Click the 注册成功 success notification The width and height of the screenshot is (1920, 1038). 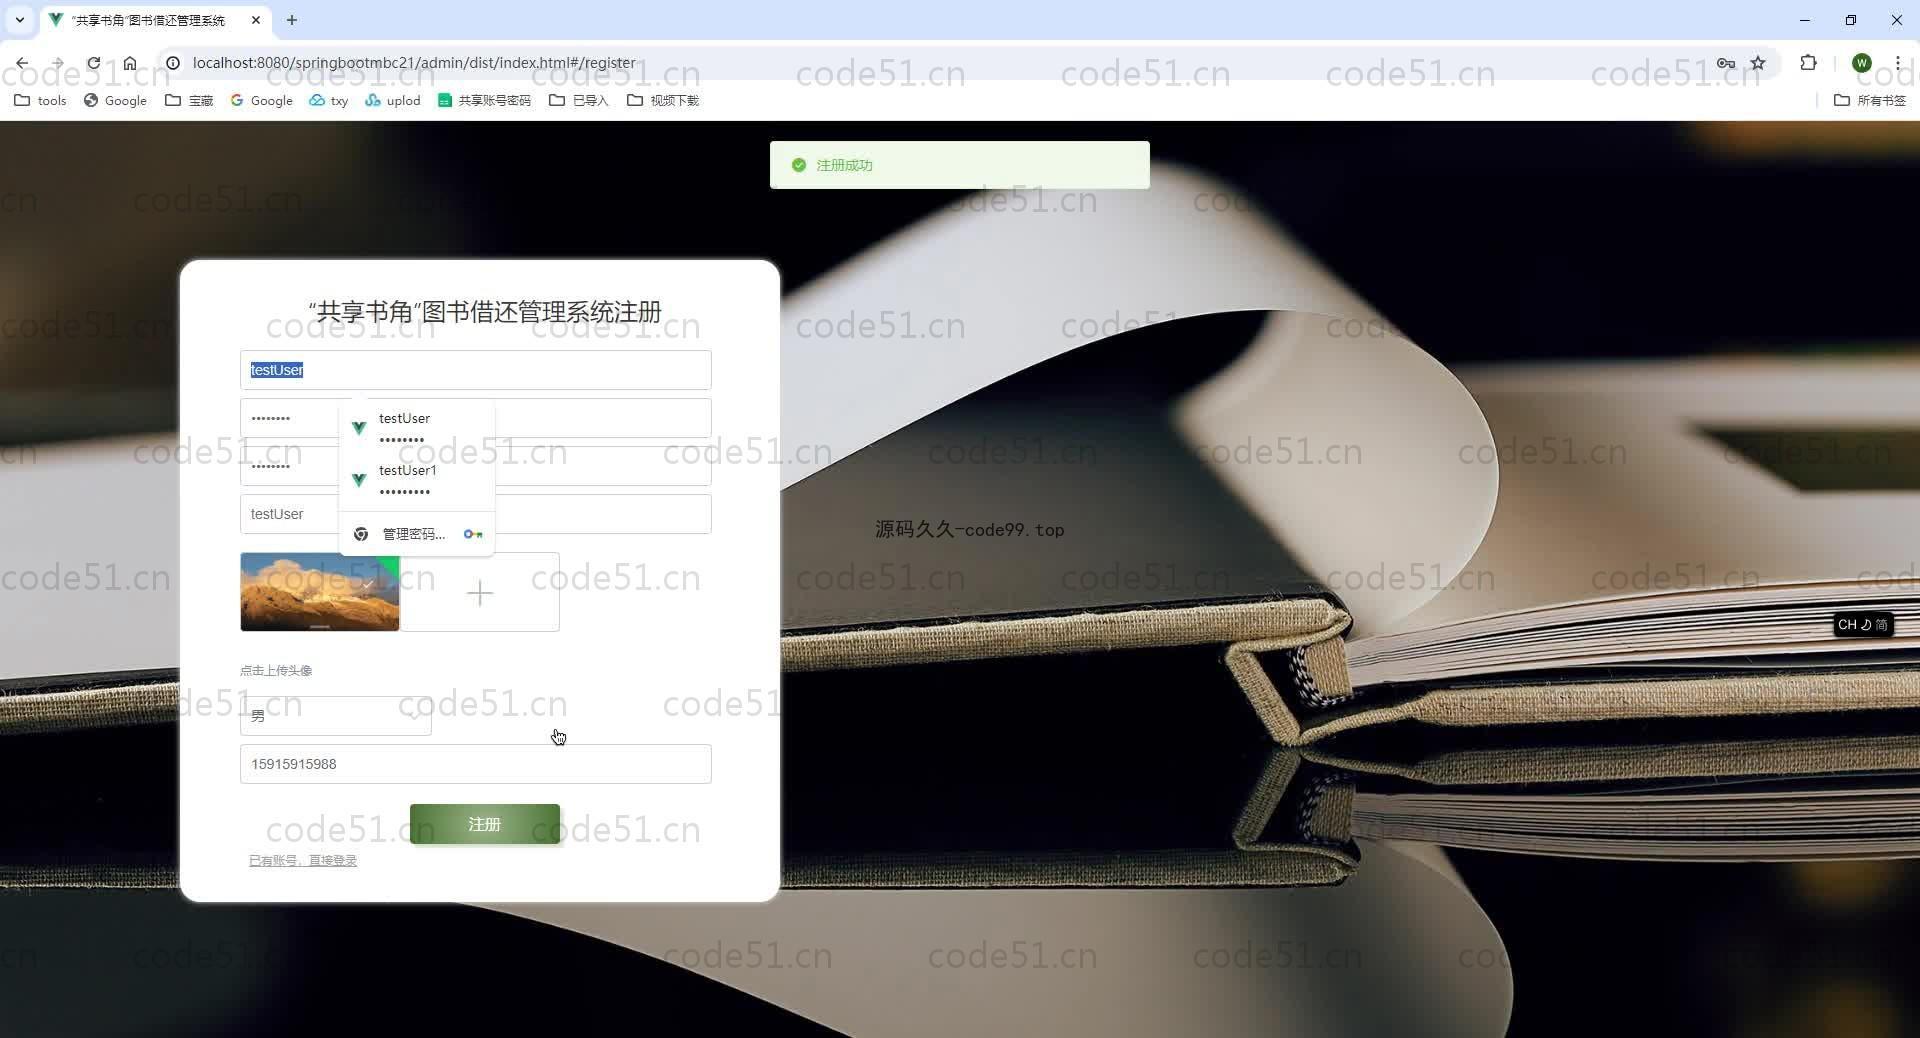click(x=960, y=165)
